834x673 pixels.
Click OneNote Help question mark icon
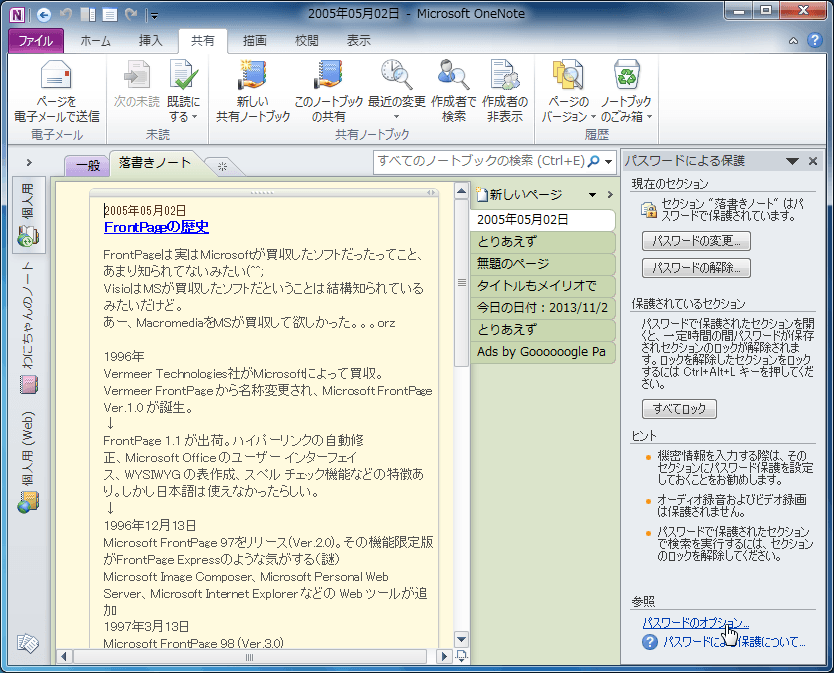click(x=814, y=40)
